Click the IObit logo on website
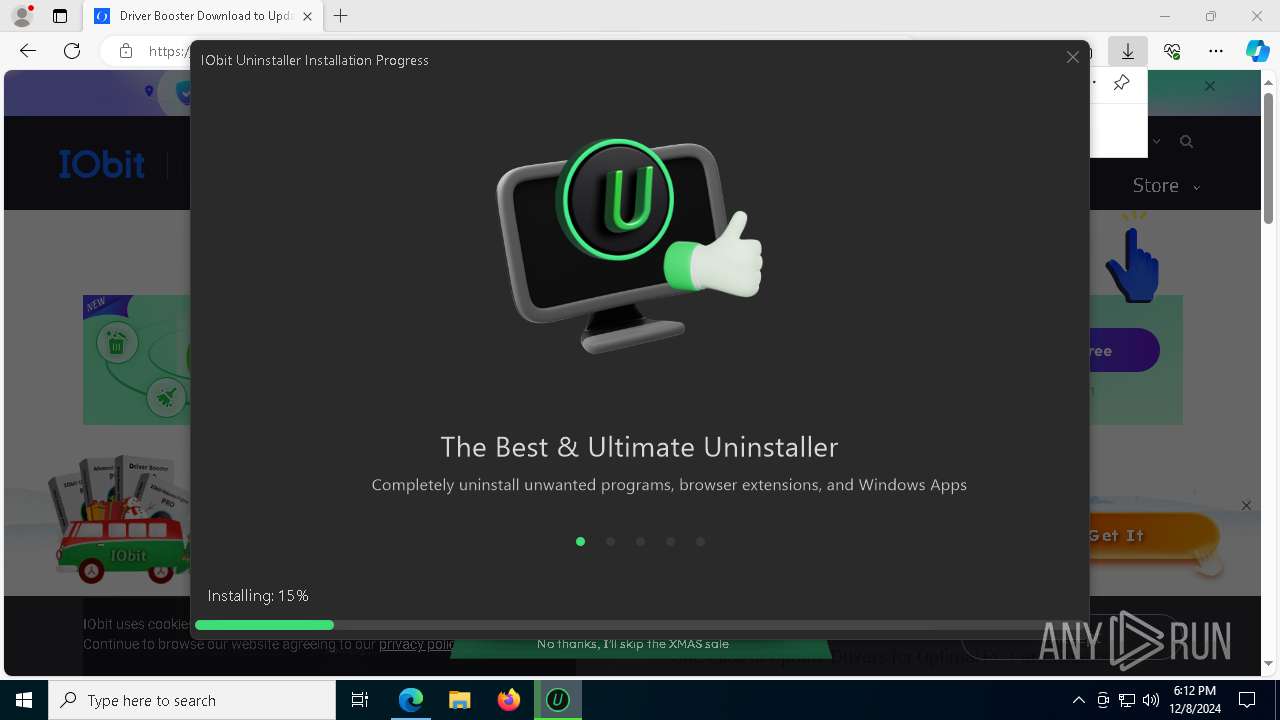 point(102,164)
